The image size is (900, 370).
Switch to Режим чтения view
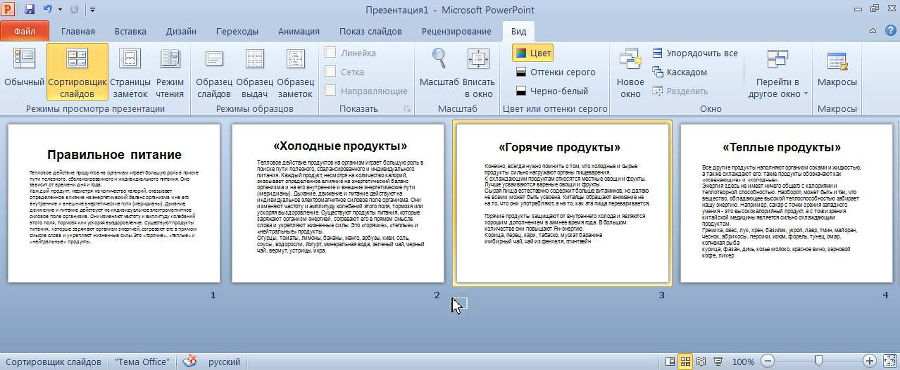click(170, 72)
